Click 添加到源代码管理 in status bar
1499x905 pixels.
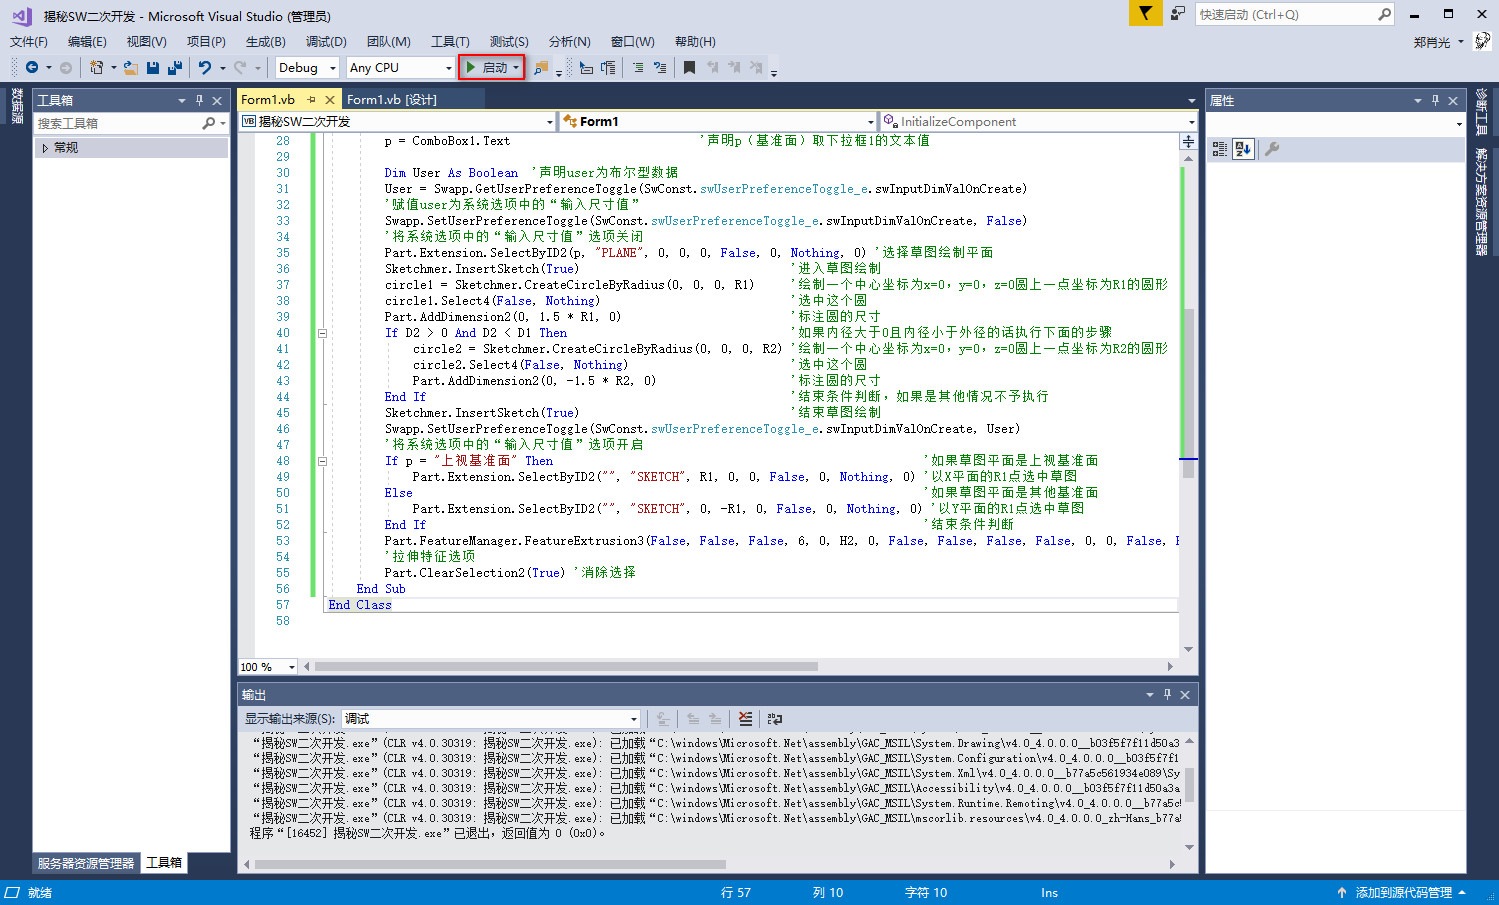[x=1403, y=893]
